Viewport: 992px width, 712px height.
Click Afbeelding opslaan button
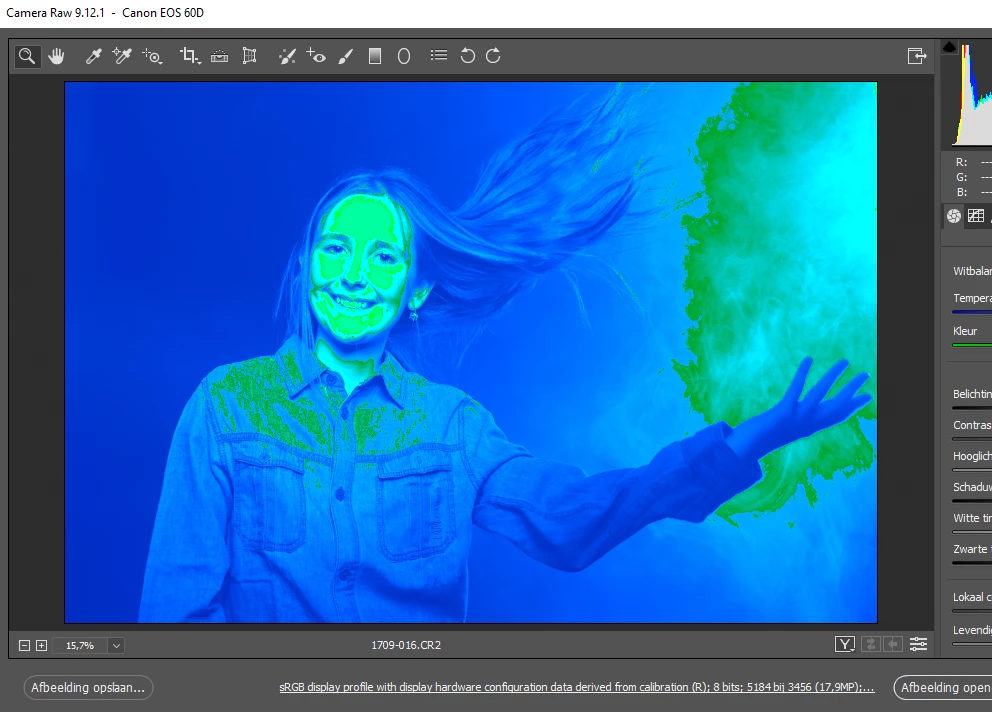coord(88,687)
